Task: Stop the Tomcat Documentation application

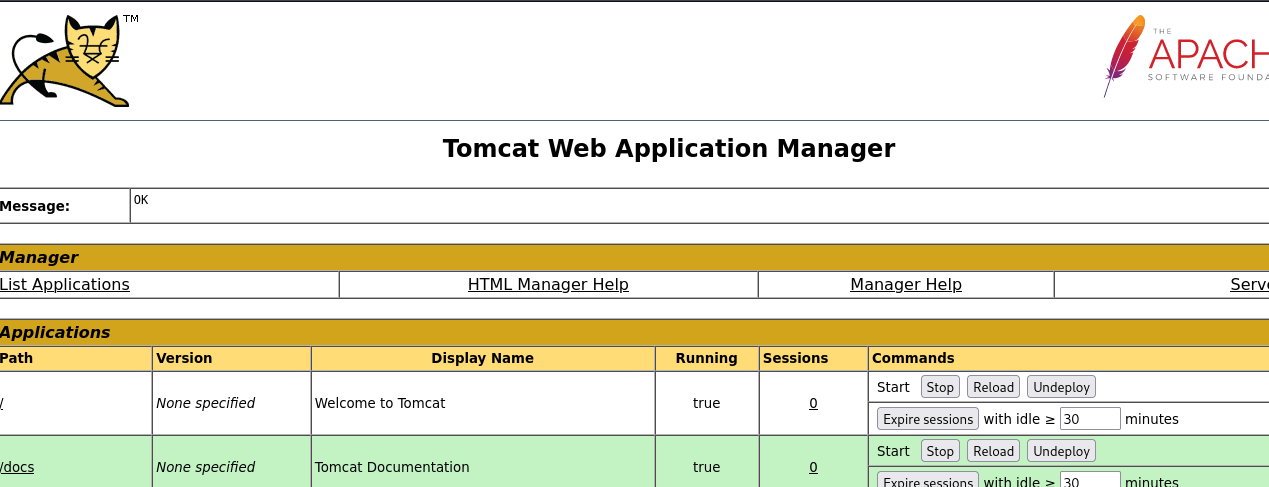Action: click(940, 451)
